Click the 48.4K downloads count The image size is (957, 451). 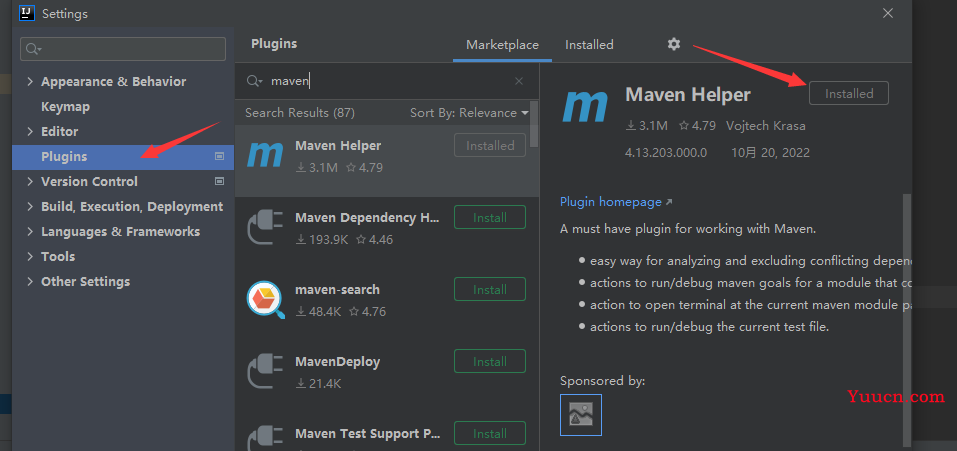[319, 312]
